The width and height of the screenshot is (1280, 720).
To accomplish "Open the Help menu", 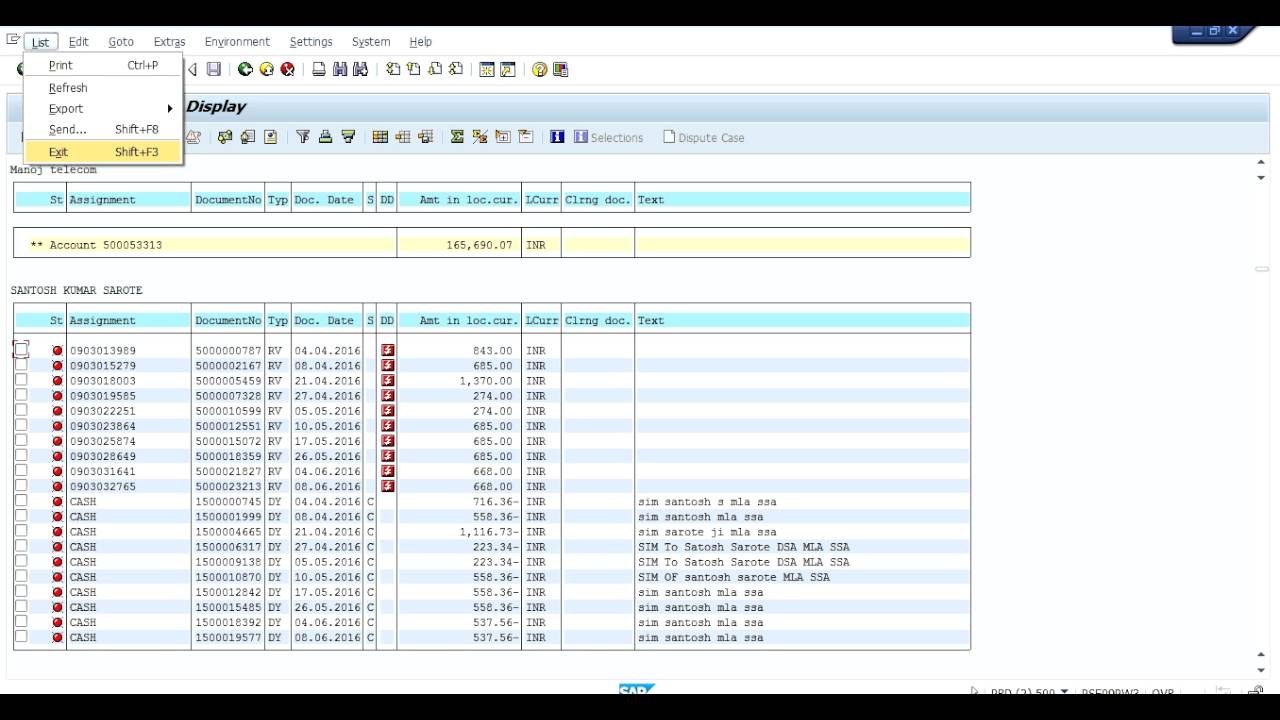I will click(420, 42).
